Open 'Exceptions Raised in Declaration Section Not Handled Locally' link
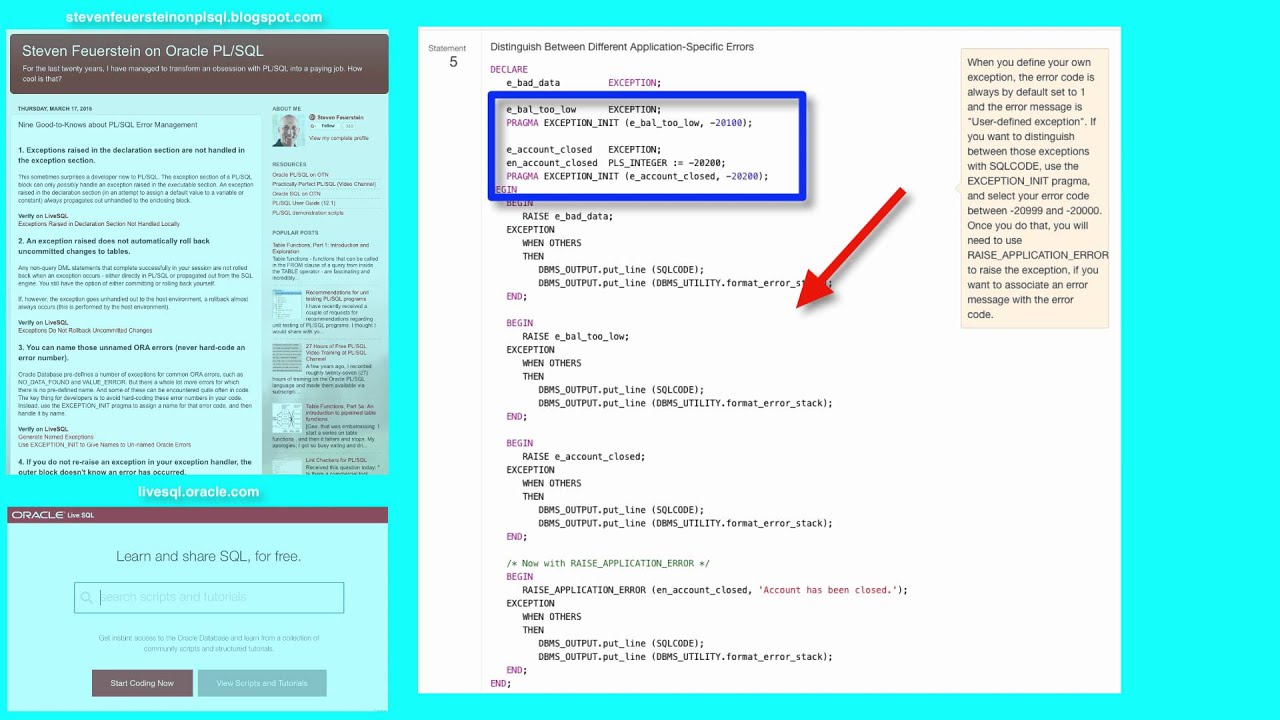Screen dimensions: 1280x720 (x=99, y=224)
